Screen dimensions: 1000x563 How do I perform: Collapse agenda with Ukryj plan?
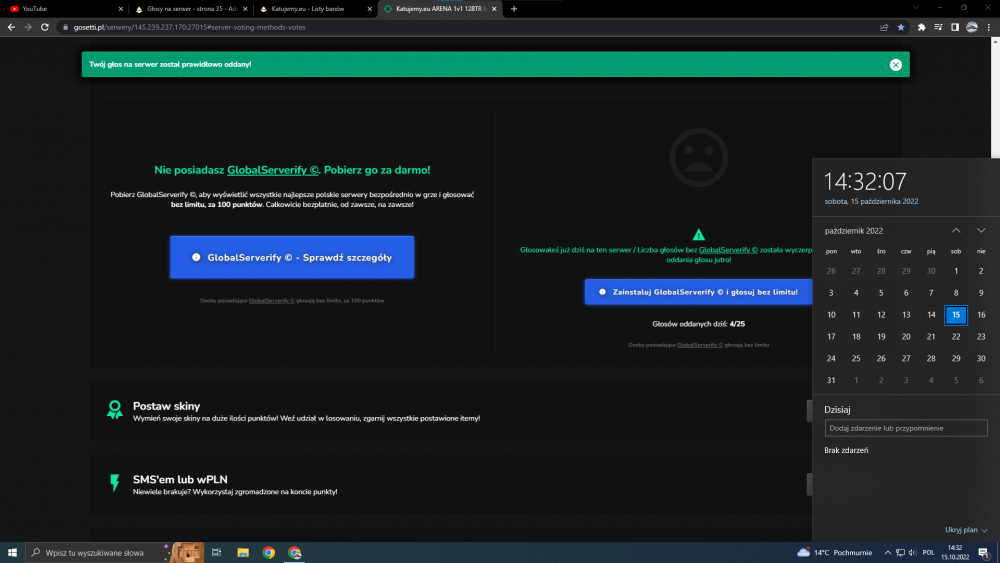click(x=966, y=530)
